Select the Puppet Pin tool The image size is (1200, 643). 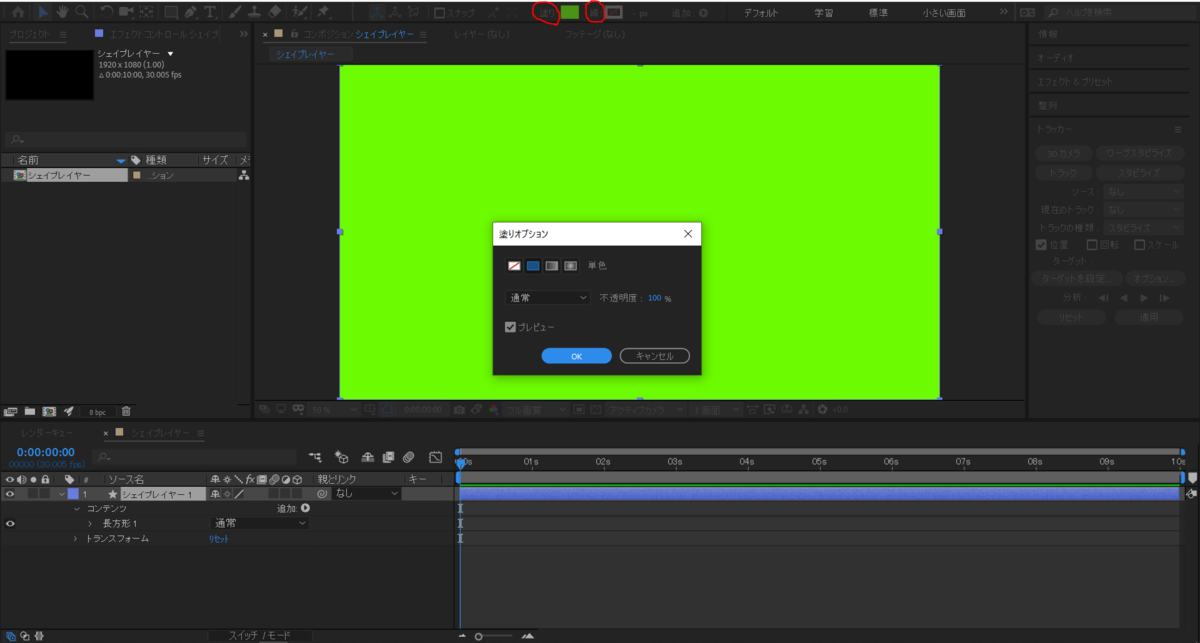(324, 12)
